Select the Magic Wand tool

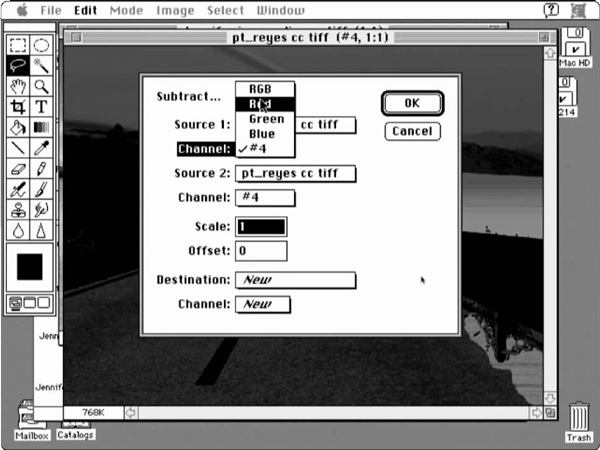pos(42,65)
